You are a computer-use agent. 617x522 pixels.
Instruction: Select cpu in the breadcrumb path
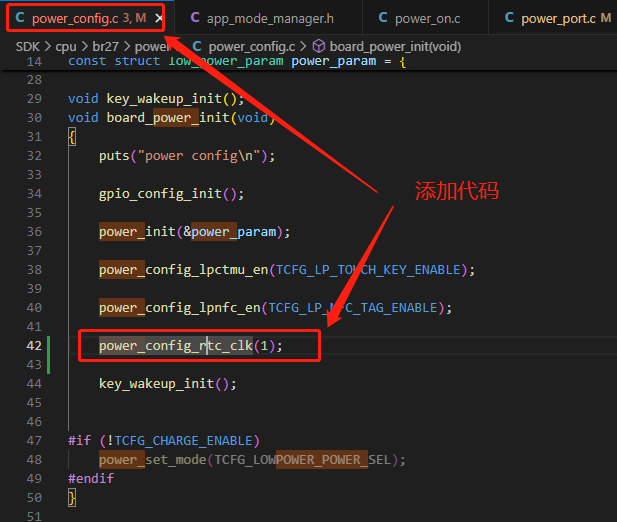tap(66, 47)
